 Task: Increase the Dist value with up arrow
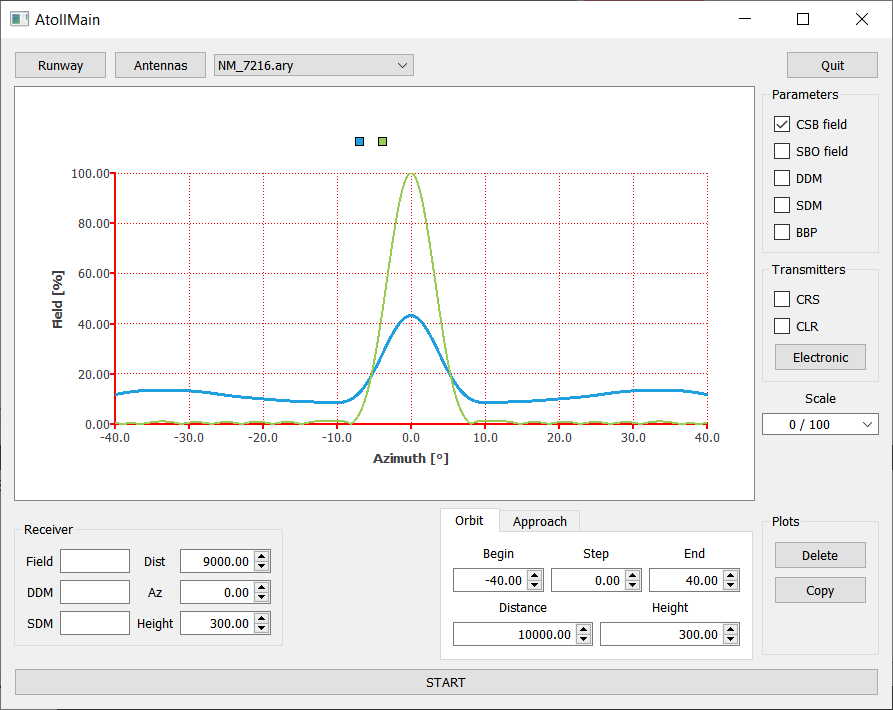point(262,557)
